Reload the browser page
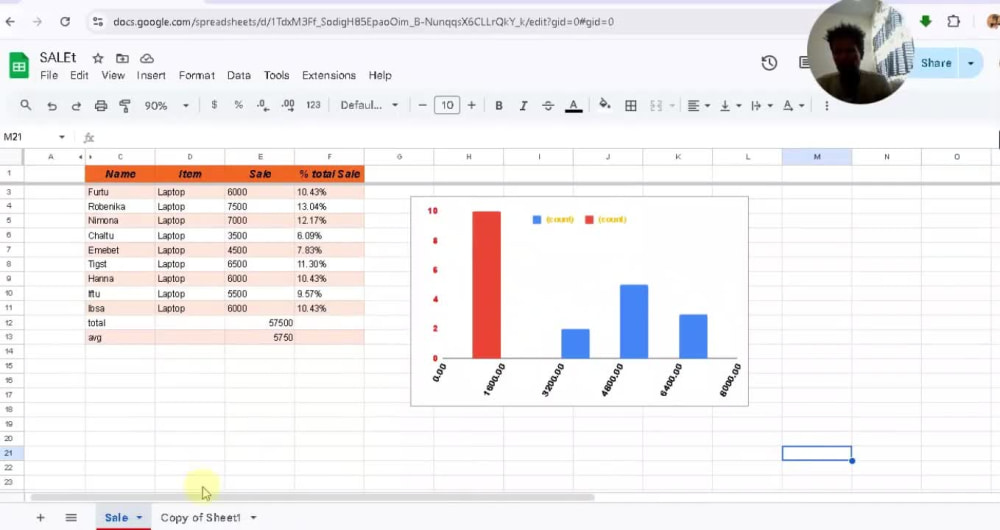 pyautogui.click(x=65, y=22)
